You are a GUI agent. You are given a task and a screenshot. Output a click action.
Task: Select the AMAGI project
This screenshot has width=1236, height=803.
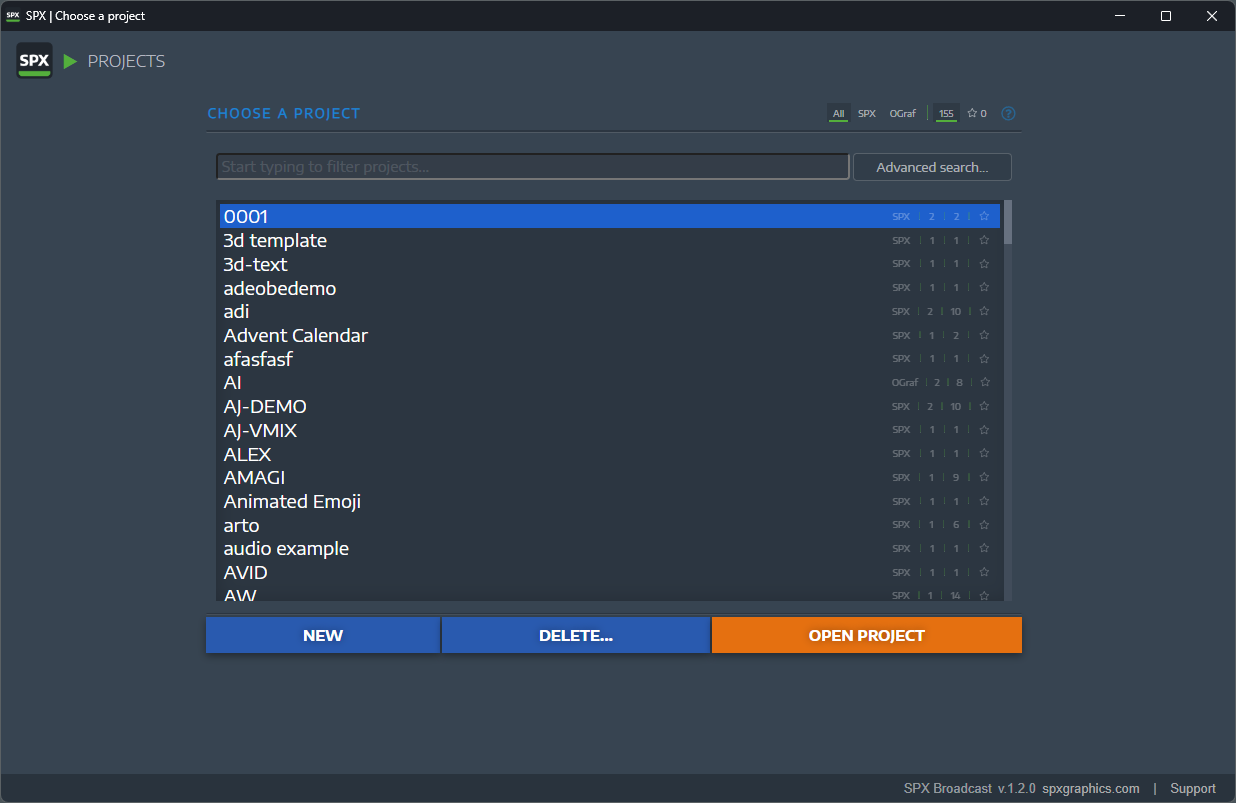click(x=610, y=477)
